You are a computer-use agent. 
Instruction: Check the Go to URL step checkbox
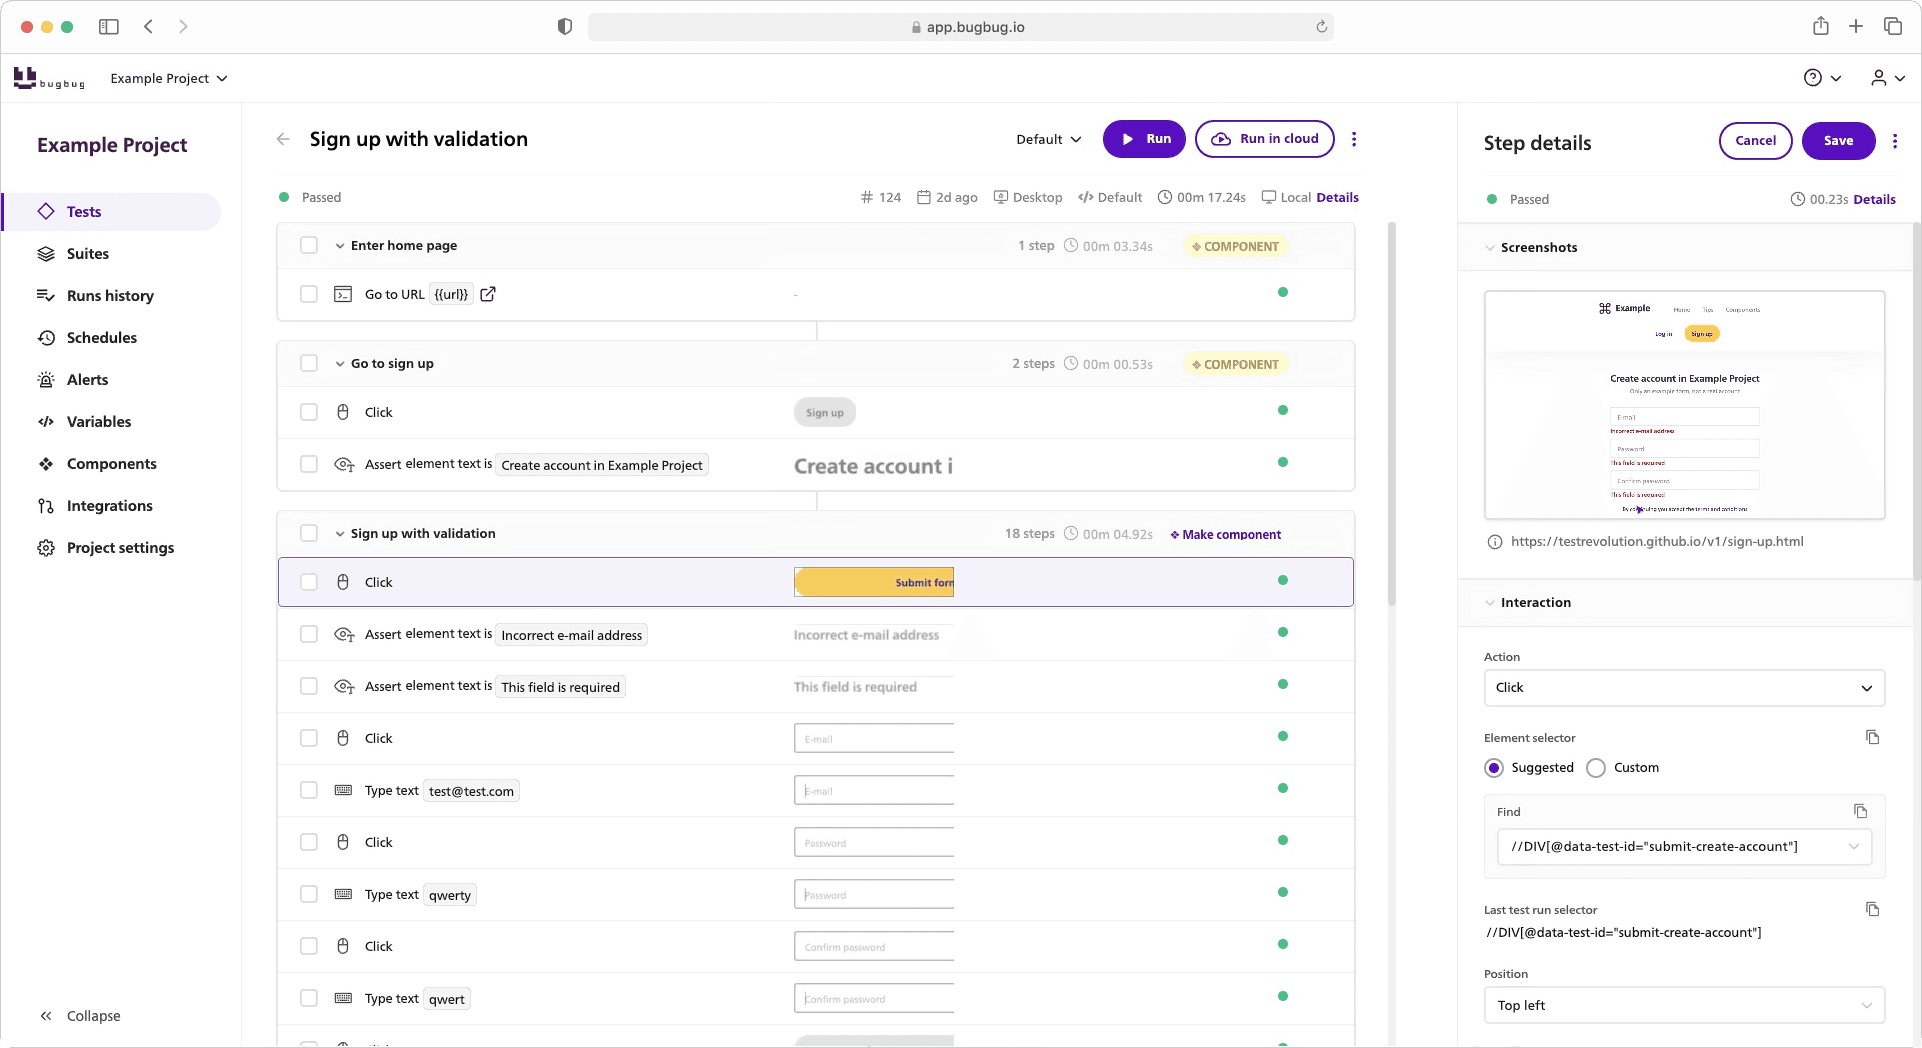(309, 294)
